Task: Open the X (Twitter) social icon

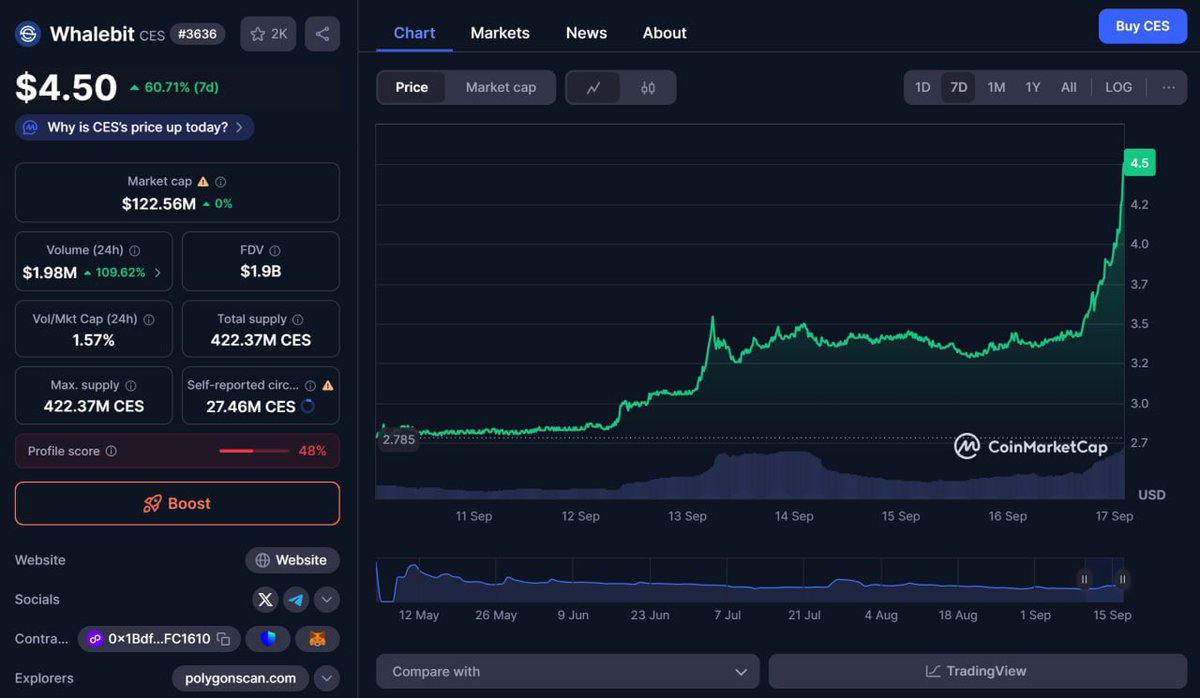Action: click(x=265, y=600)
